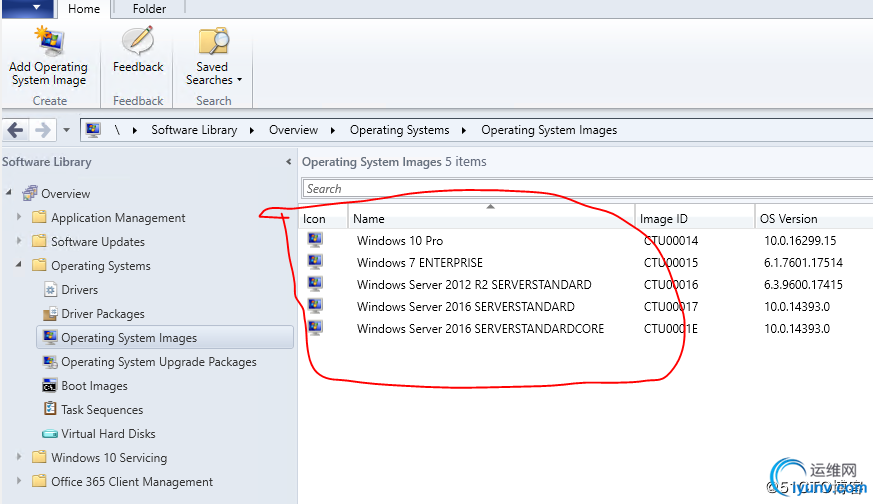Click Image ID CTU00014
Image resolution: width=873 pixels, height=504 pixels.
coord(671,241)
